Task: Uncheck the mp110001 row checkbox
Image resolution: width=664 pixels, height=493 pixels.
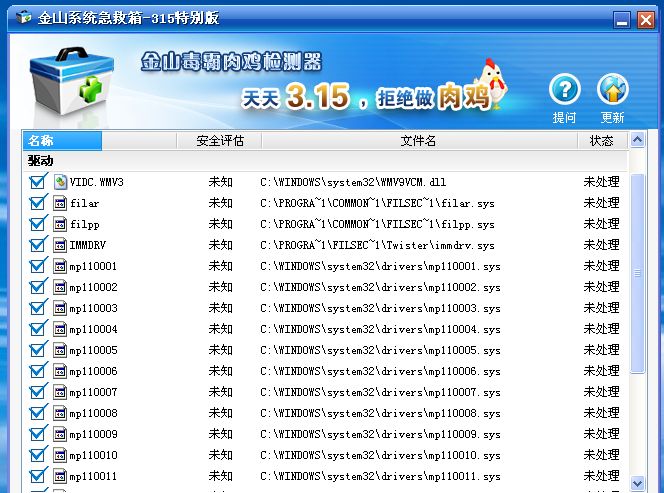Action: [x=37, y=266]
